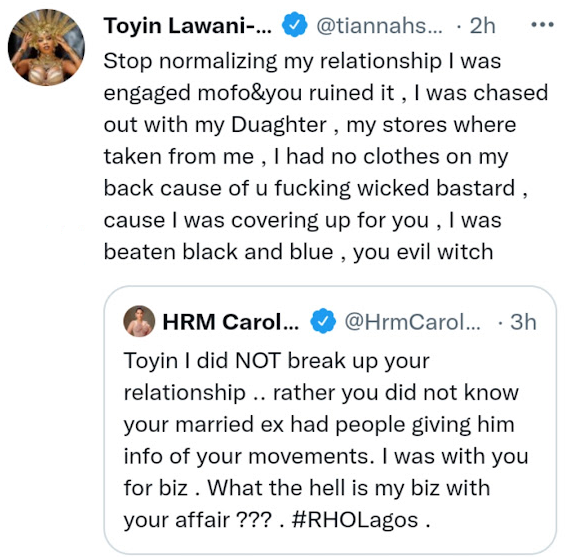Open the three-dot more options menu

point(542,25)
